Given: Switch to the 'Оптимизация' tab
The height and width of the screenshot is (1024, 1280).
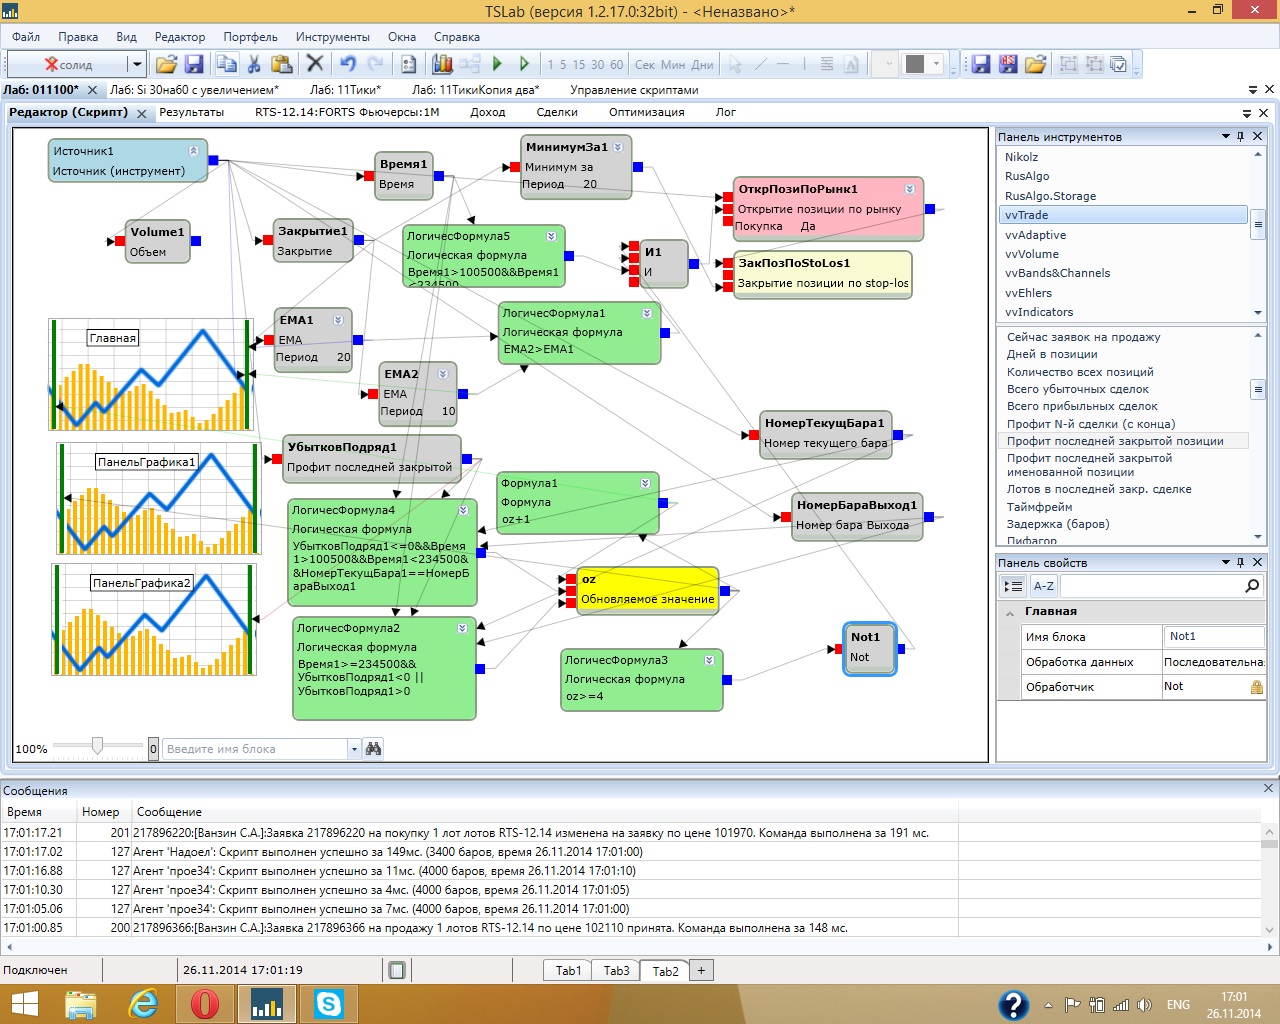Looking at the screenshot, I should point(646,112).
